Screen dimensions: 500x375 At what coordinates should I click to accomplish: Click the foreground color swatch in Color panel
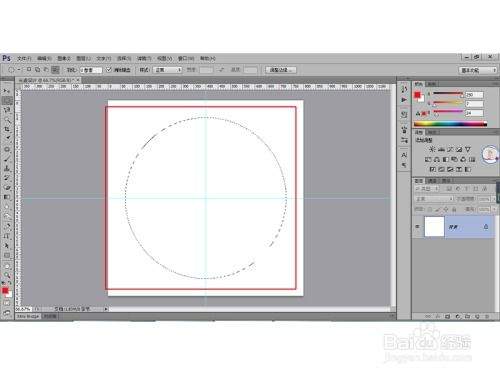pos(417,95)
